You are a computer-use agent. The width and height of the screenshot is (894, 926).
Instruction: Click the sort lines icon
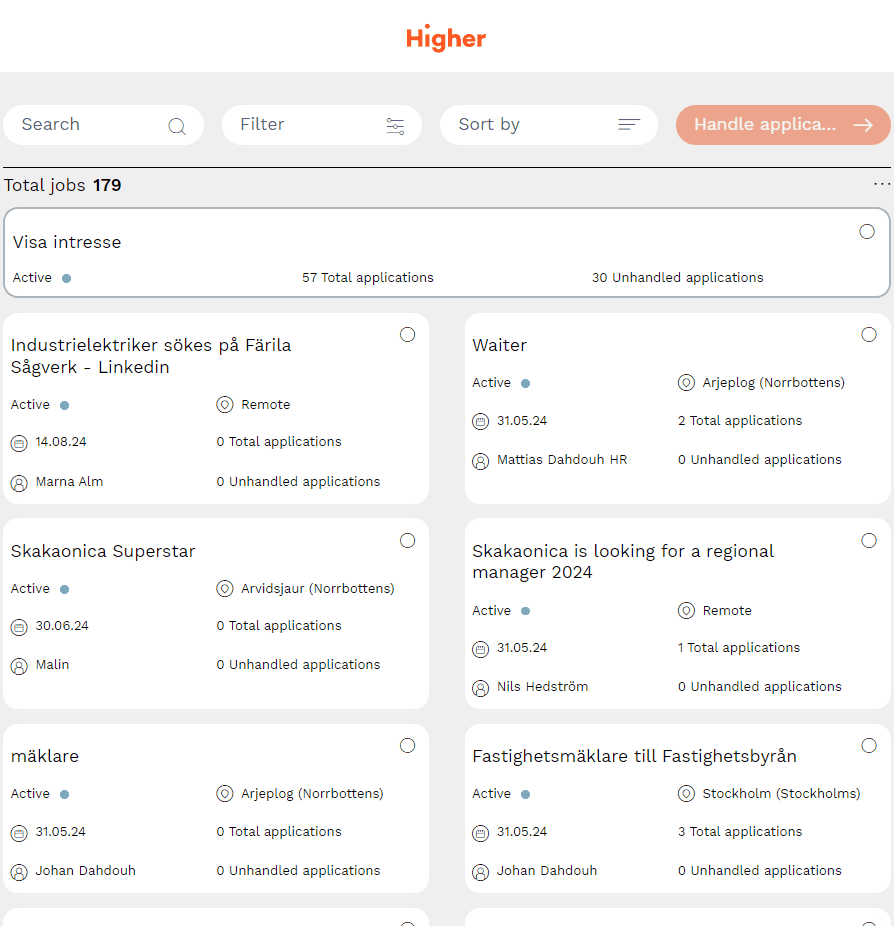(628, 125)
